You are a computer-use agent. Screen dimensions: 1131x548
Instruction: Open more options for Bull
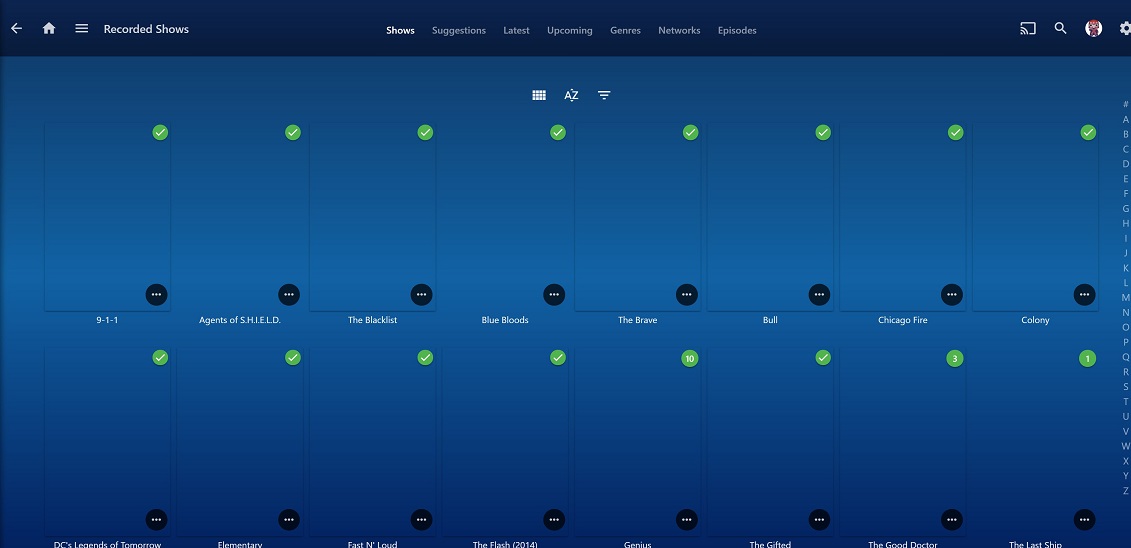coord(819,294)
